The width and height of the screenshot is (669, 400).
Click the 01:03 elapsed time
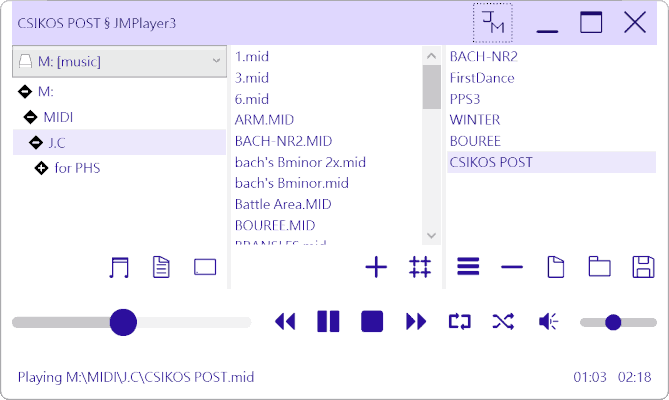tap(590, 377)
